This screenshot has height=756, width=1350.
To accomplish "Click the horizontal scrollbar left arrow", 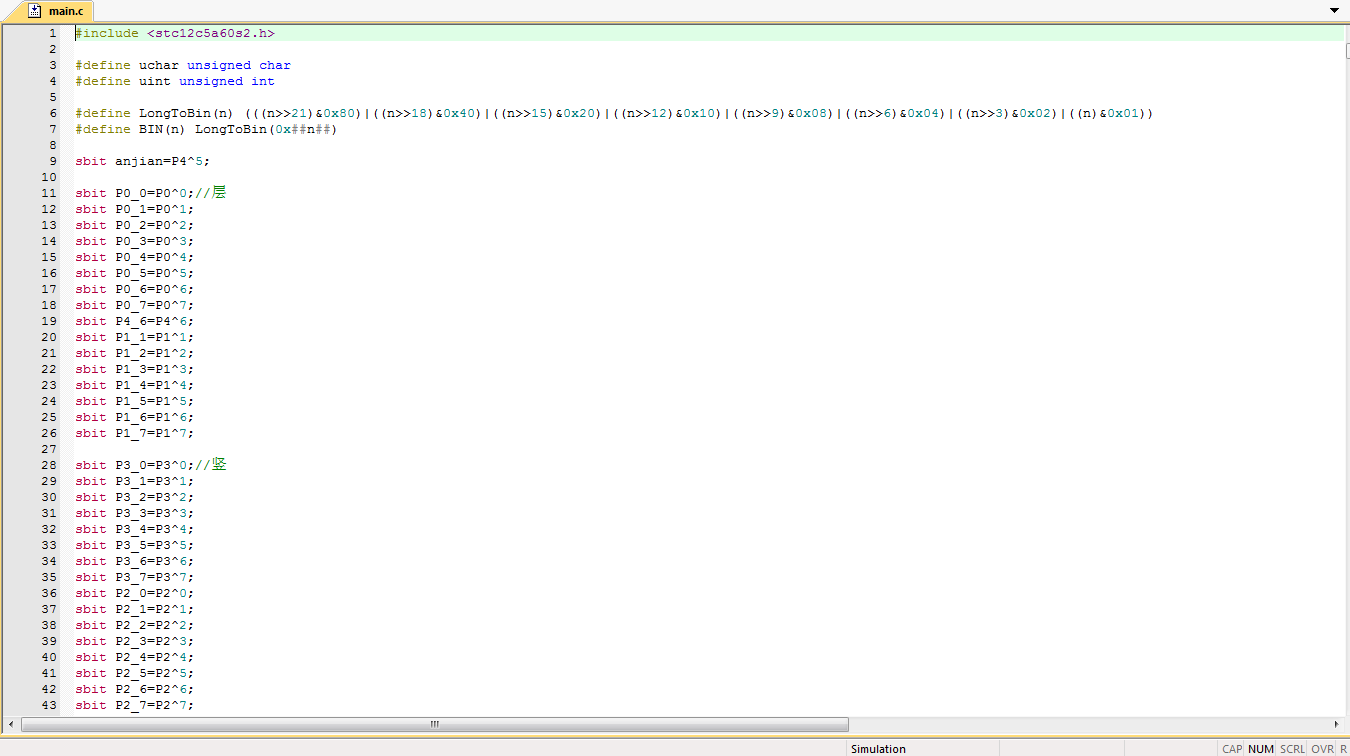I will pyautogui.click(x=10, y=724).
